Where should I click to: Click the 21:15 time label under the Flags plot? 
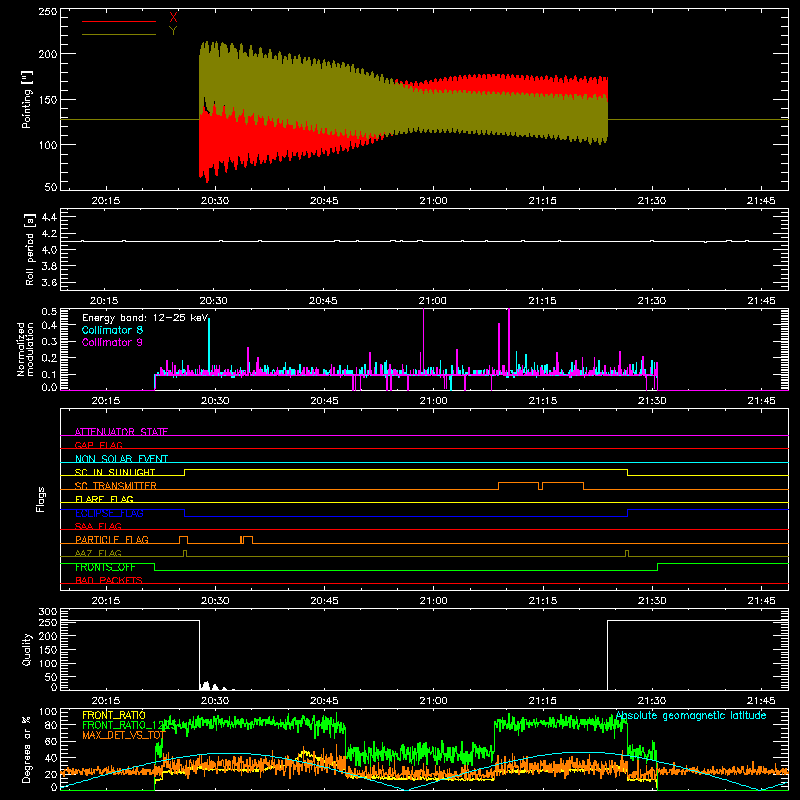pos(542,601)
